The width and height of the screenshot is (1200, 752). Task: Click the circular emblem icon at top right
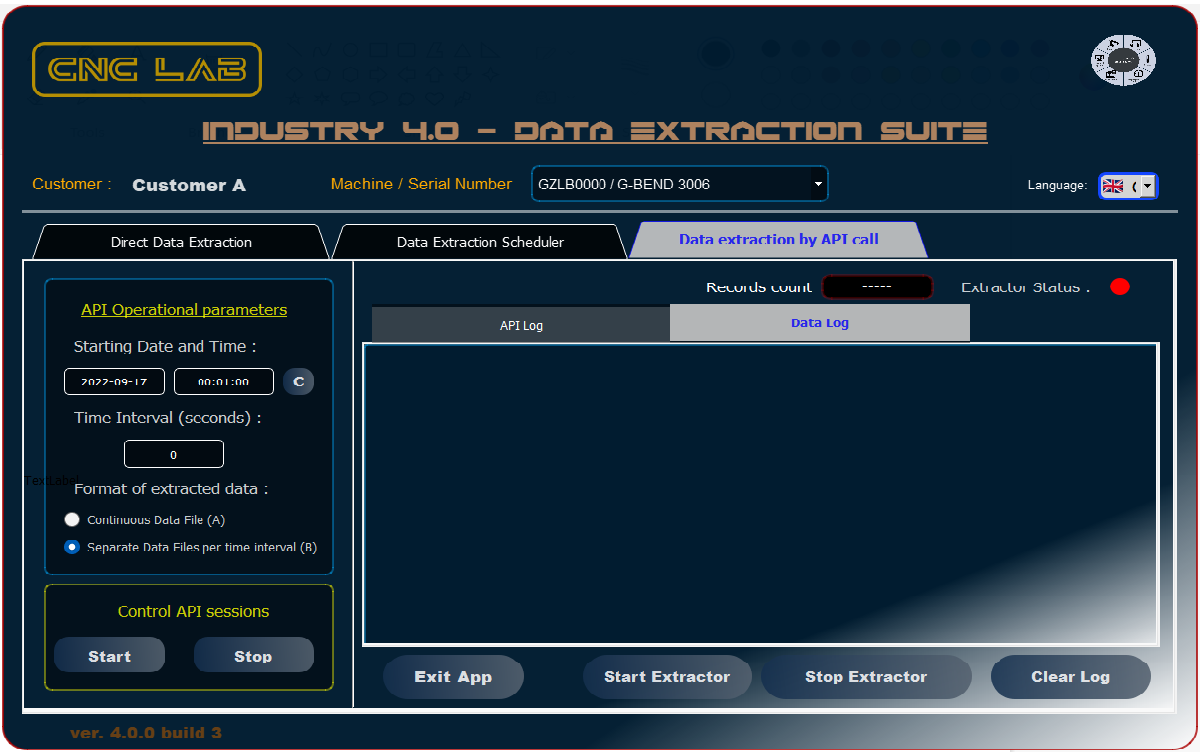pos(1123,60)
